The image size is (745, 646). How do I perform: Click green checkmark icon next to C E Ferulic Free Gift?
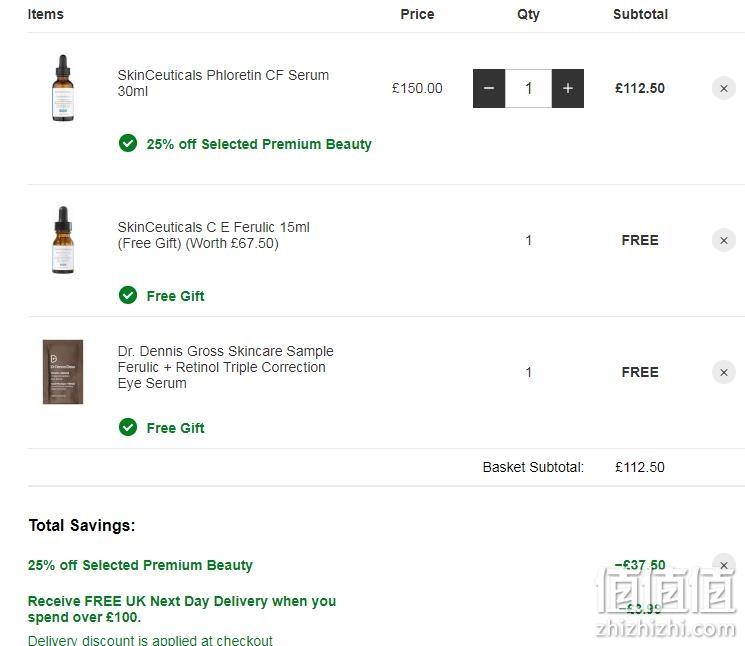(x=128, y=295)
